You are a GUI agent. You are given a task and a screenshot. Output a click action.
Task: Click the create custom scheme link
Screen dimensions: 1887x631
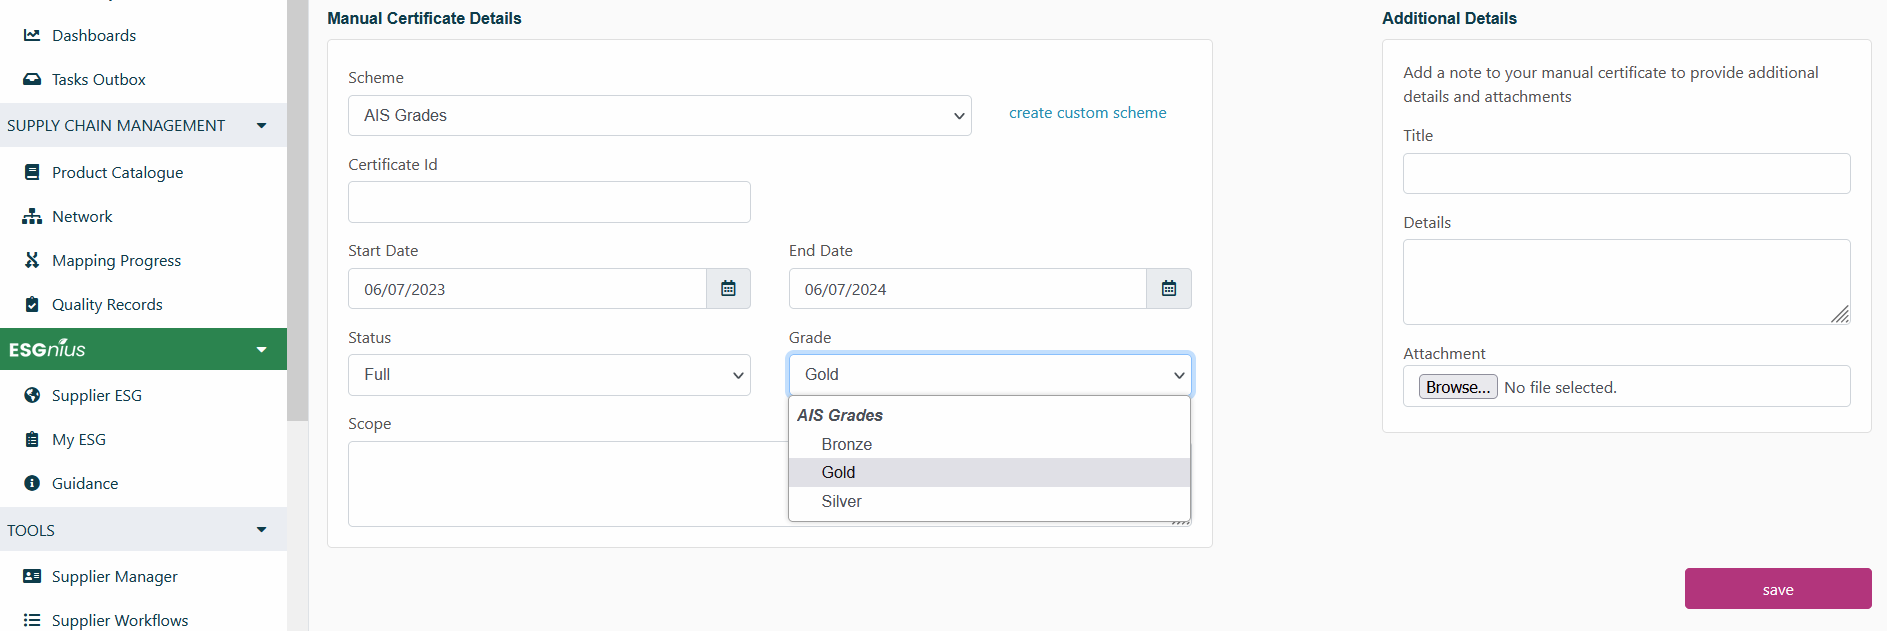pyautogui.click(x=1087, y=113)
